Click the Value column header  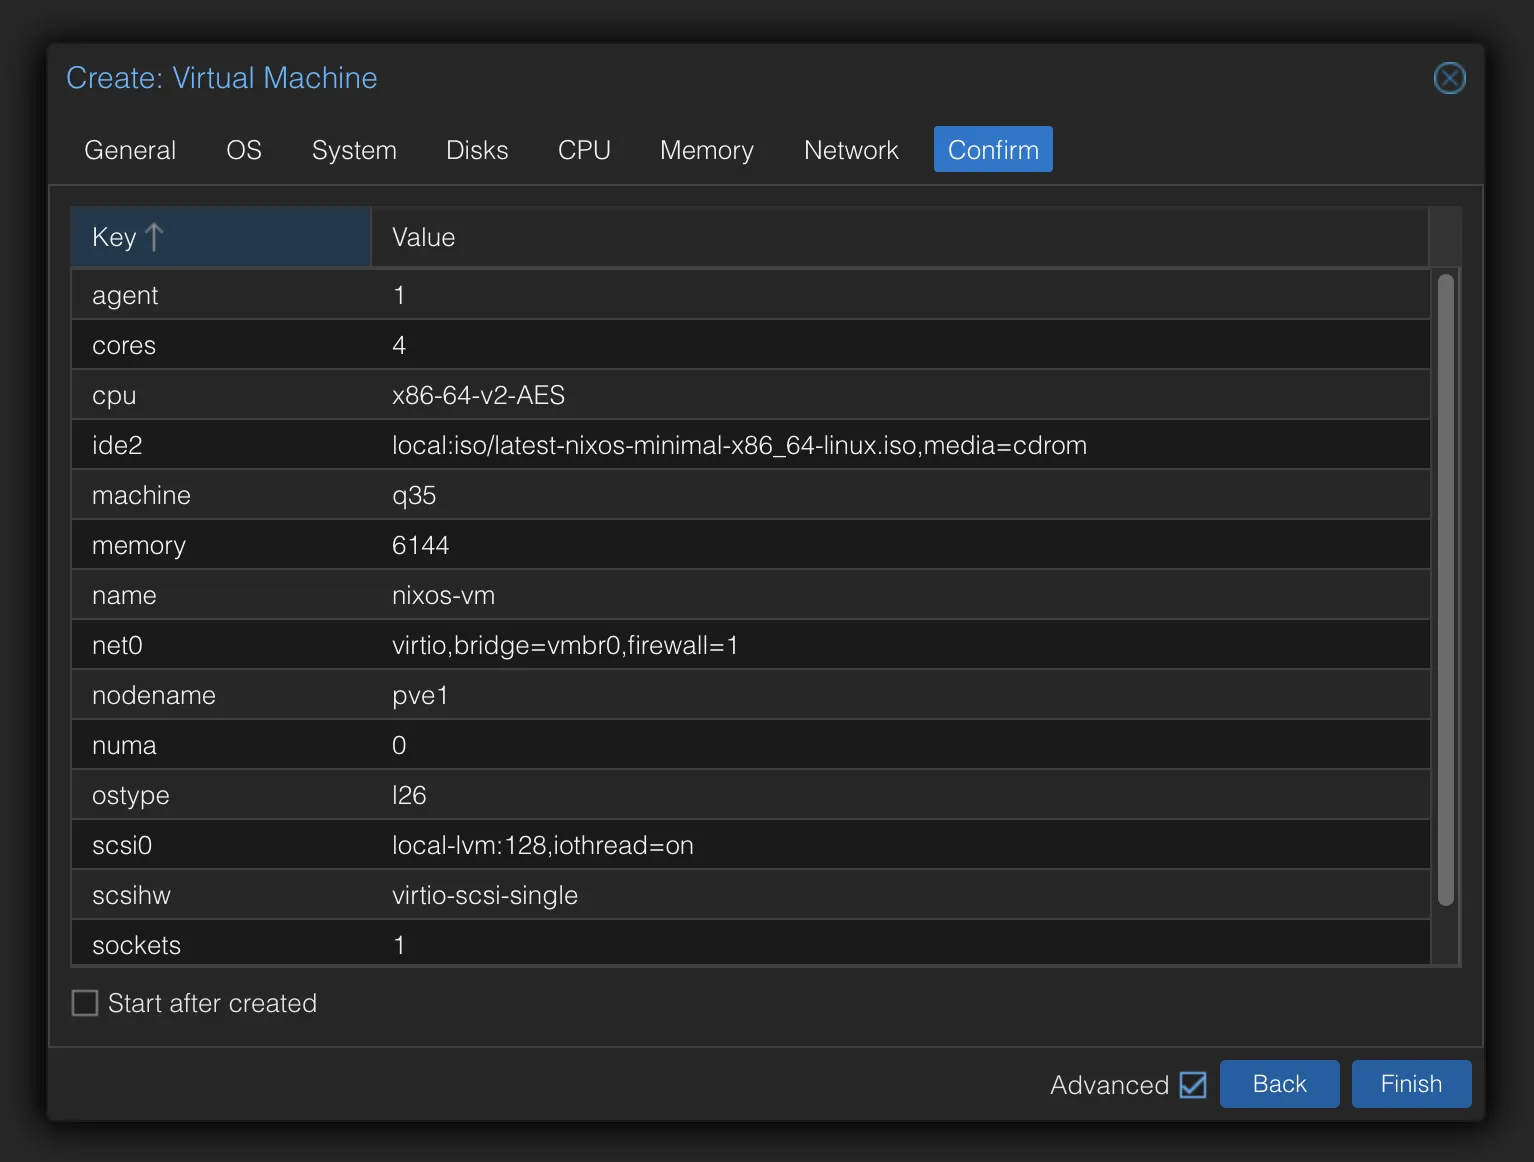900,237
